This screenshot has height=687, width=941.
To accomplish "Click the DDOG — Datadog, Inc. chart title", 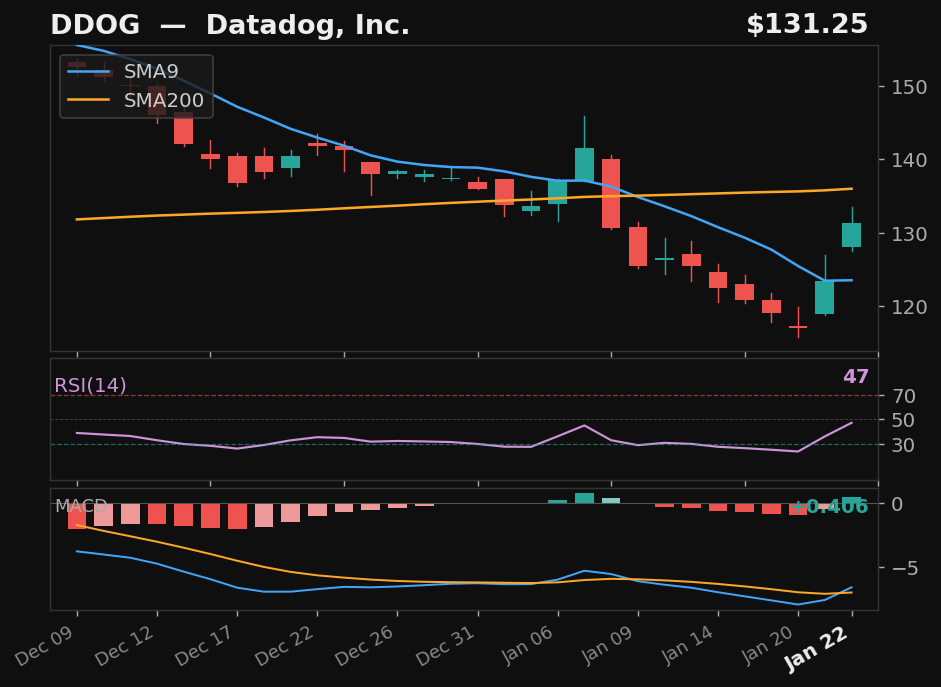I will tap(230, 25).
